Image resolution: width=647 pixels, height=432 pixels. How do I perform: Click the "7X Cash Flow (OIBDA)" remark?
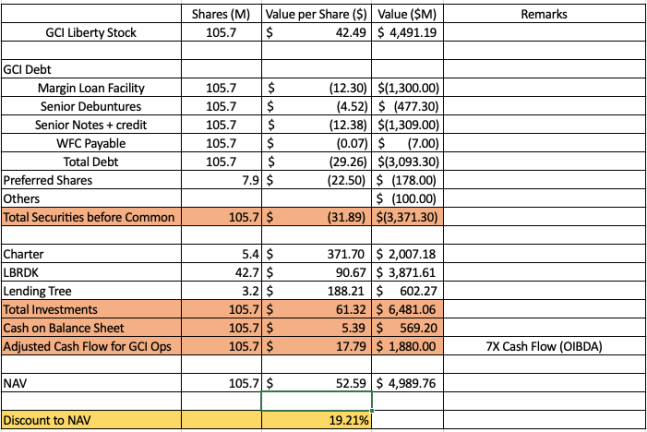point(544,347)
